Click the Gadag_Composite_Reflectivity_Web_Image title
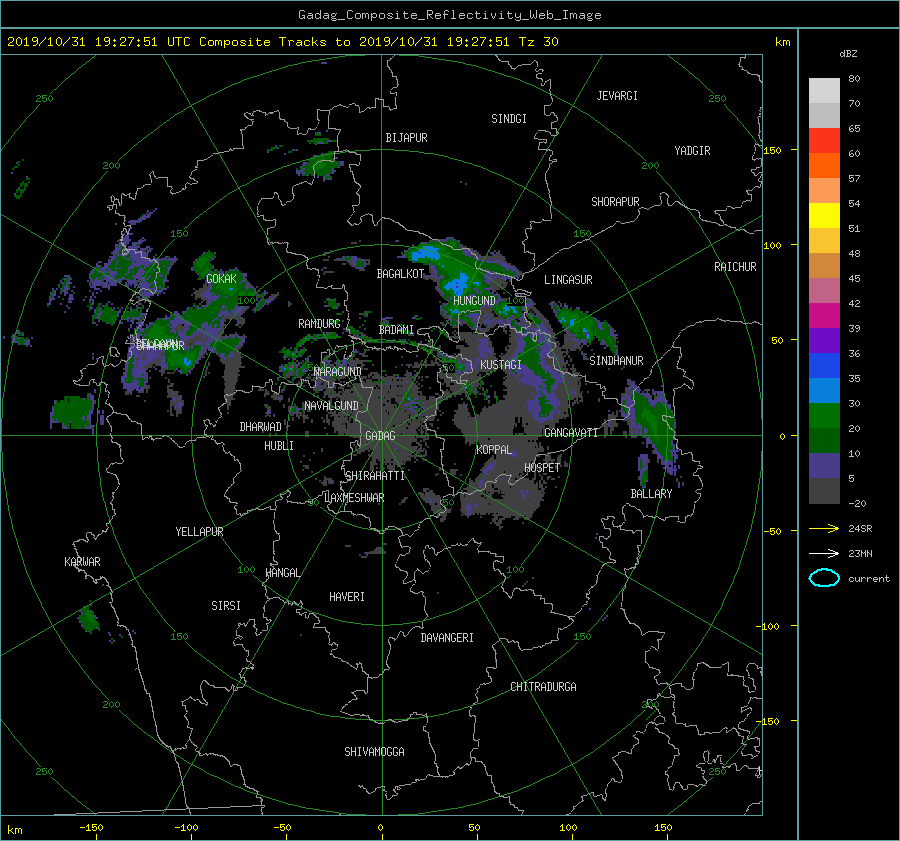900x841 pixels. [449, 15]
